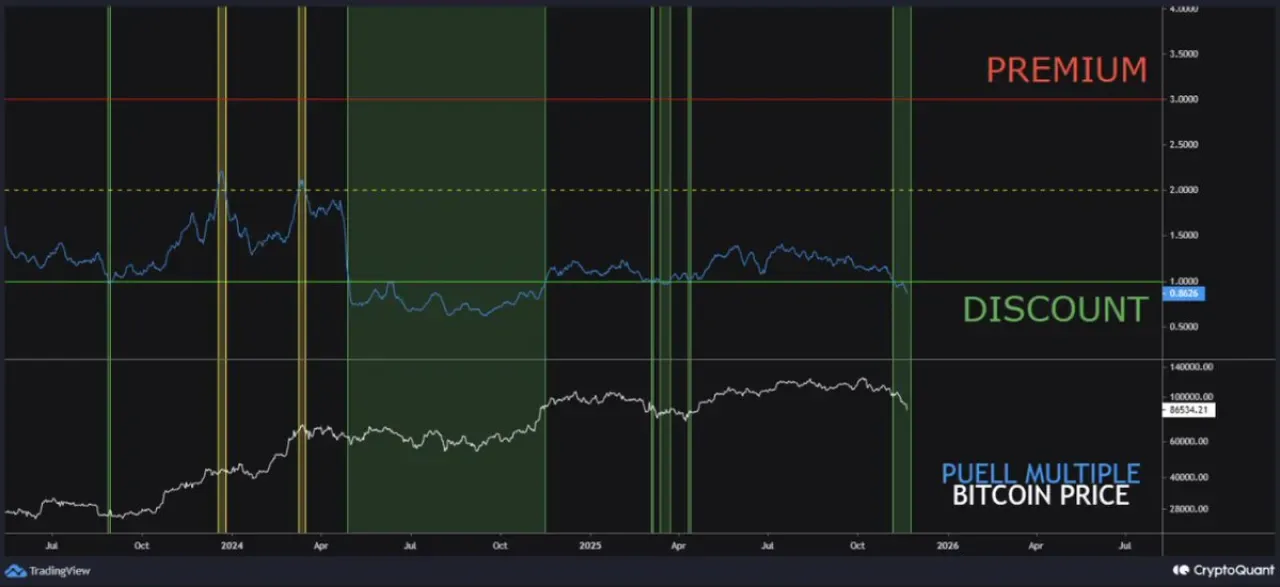Click the 2.0000 axis value

1182,190
